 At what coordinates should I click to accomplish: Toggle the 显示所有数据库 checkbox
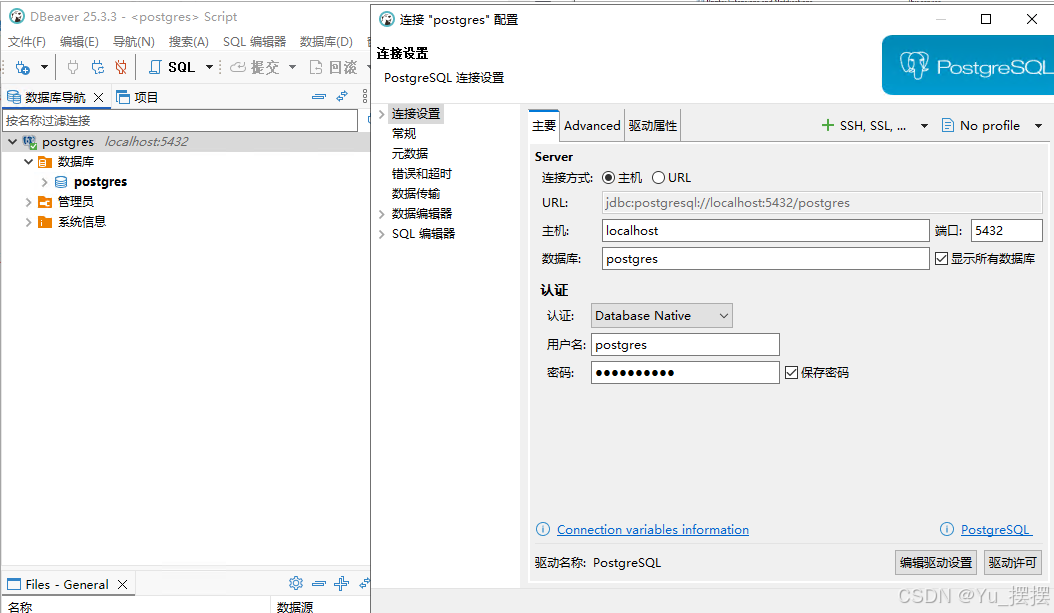(x=942, y=259)
